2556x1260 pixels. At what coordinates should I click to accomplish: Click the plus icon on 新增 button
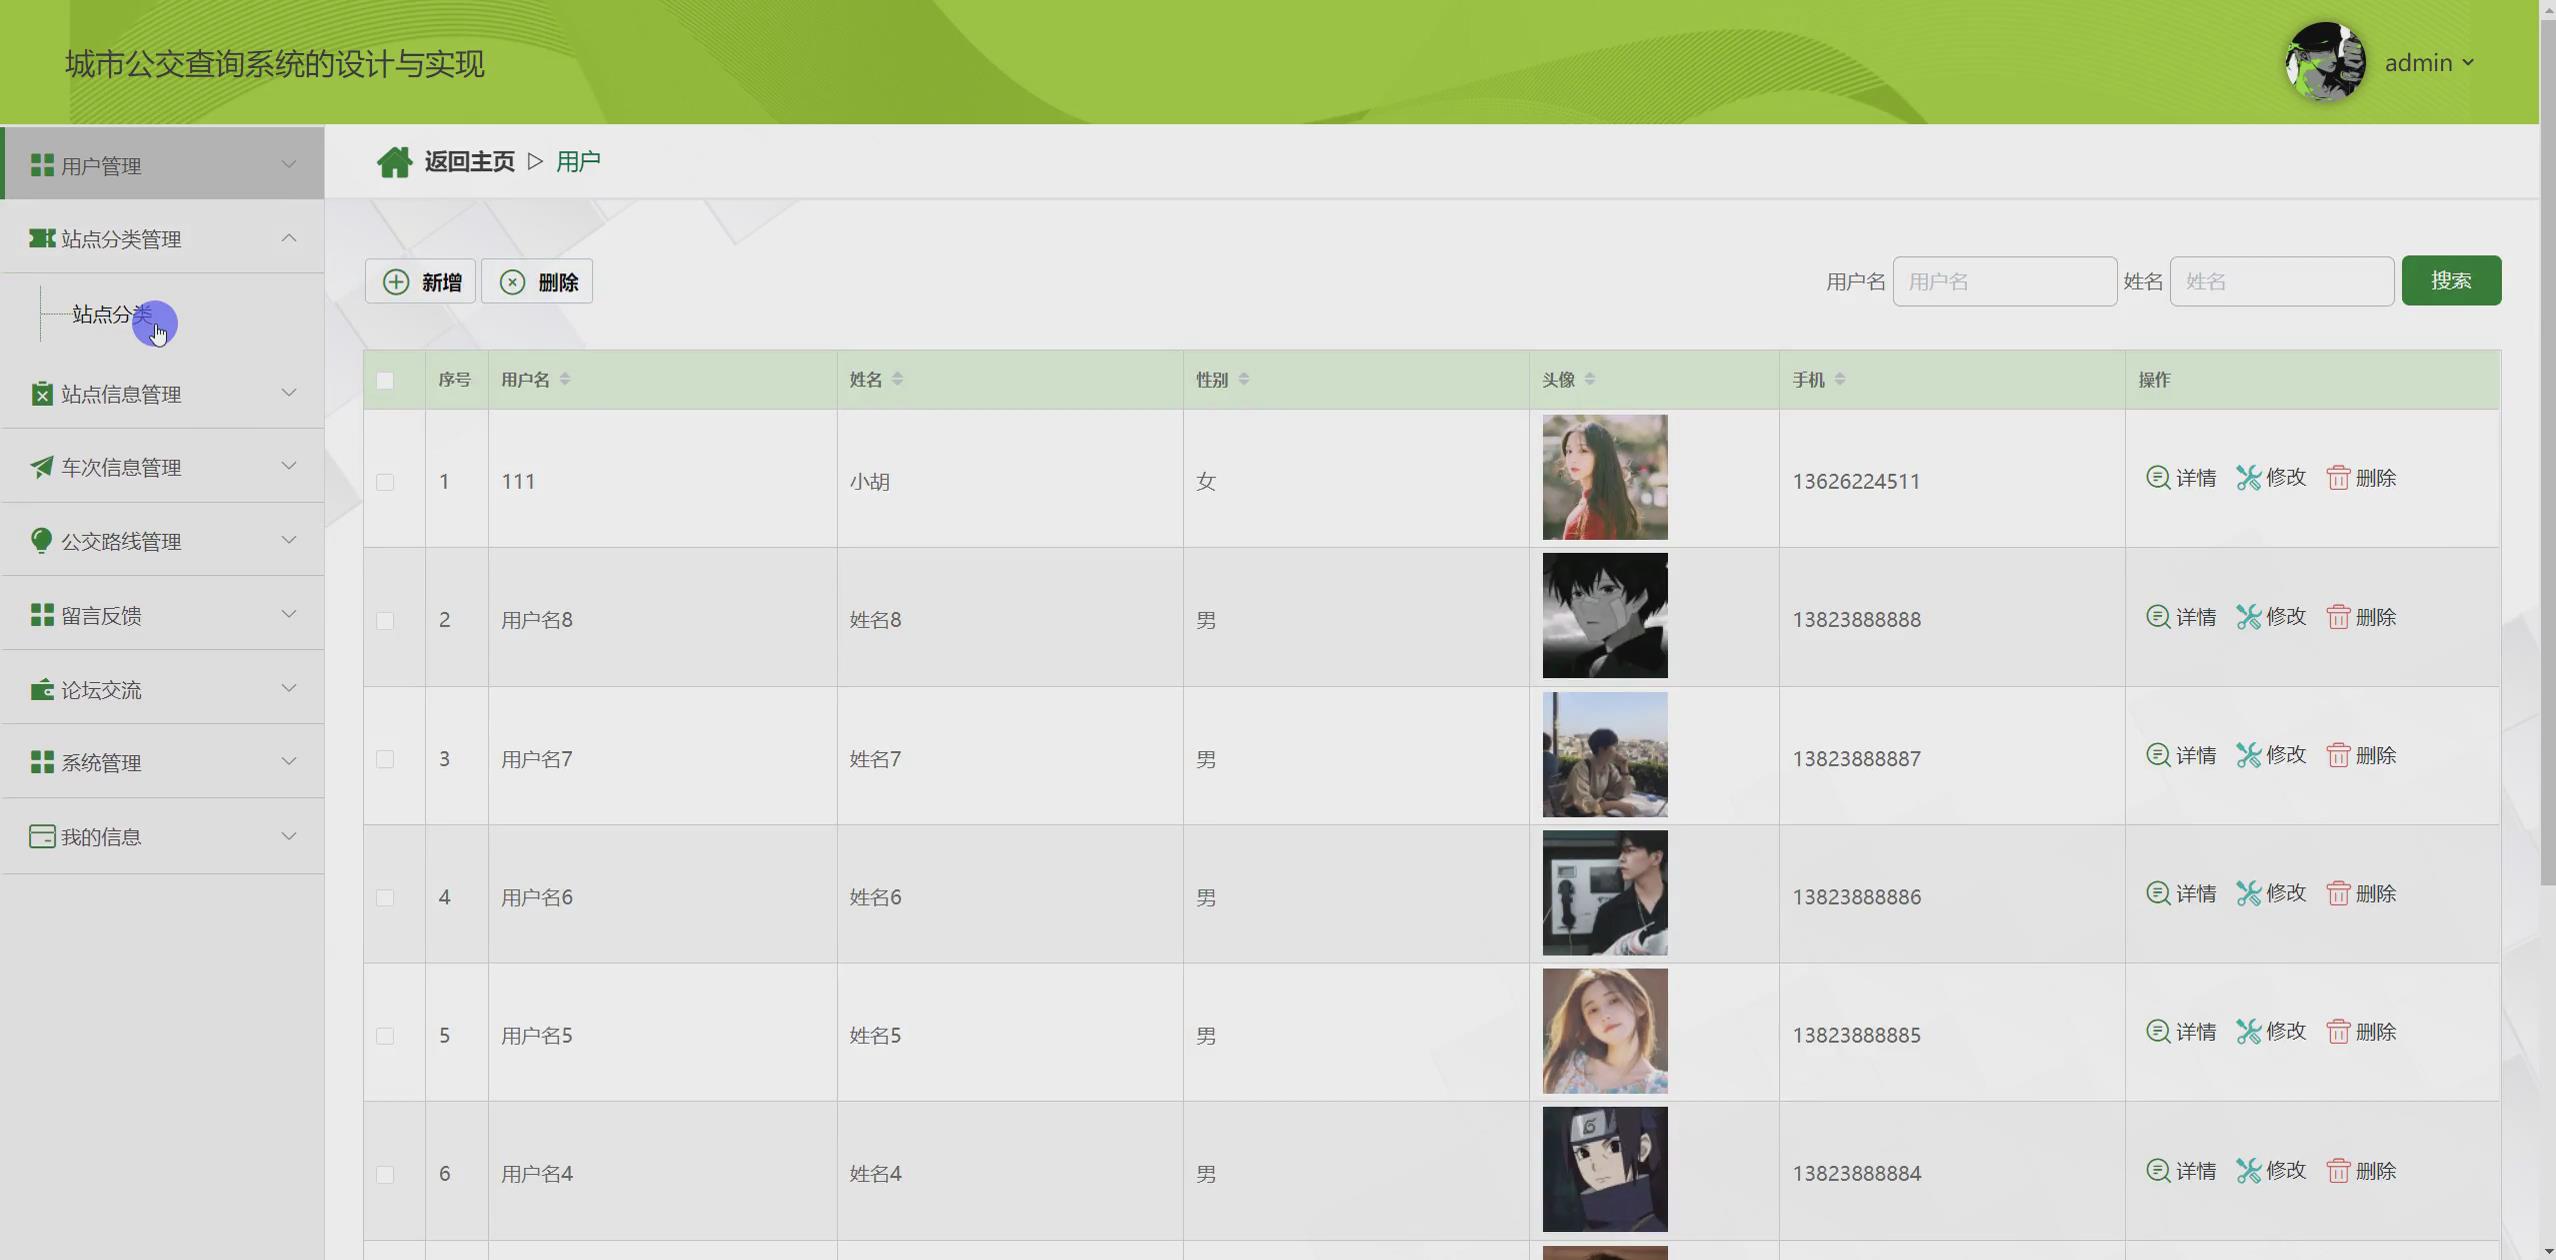click(396, 282)
